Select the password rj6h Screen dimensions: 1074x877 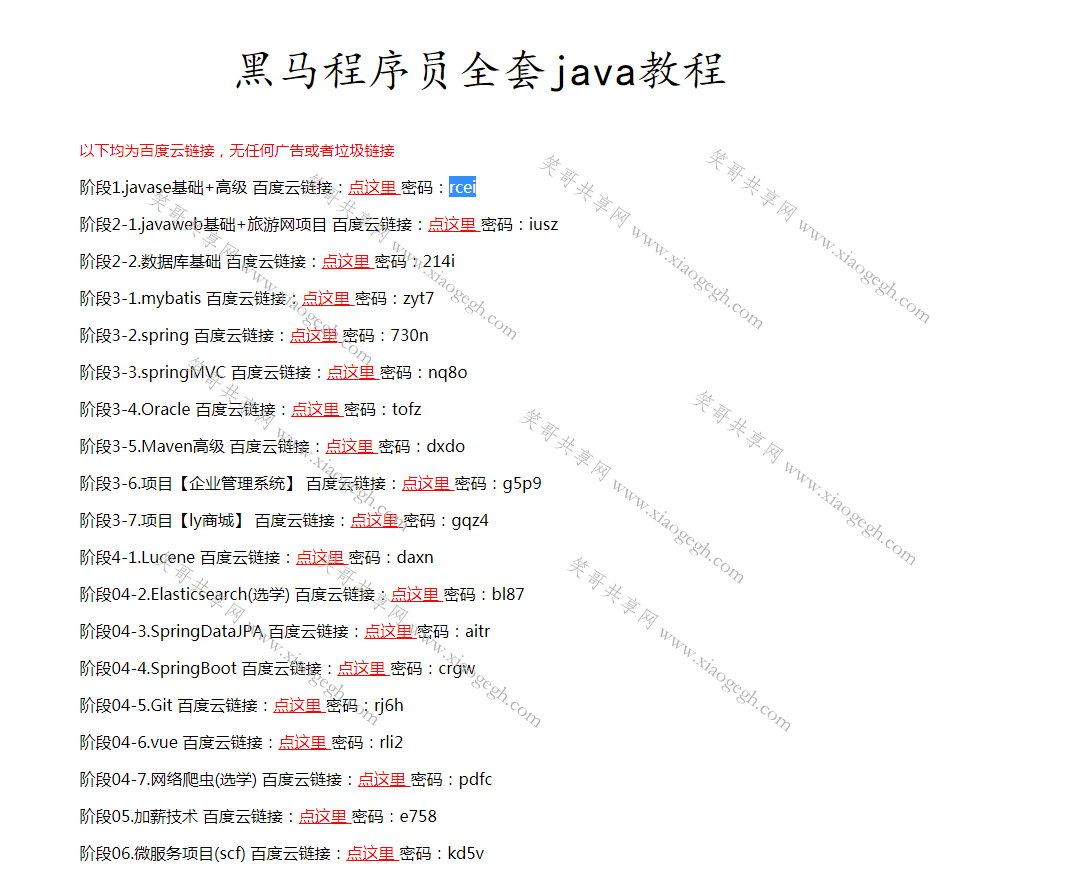tap(389, 706)
